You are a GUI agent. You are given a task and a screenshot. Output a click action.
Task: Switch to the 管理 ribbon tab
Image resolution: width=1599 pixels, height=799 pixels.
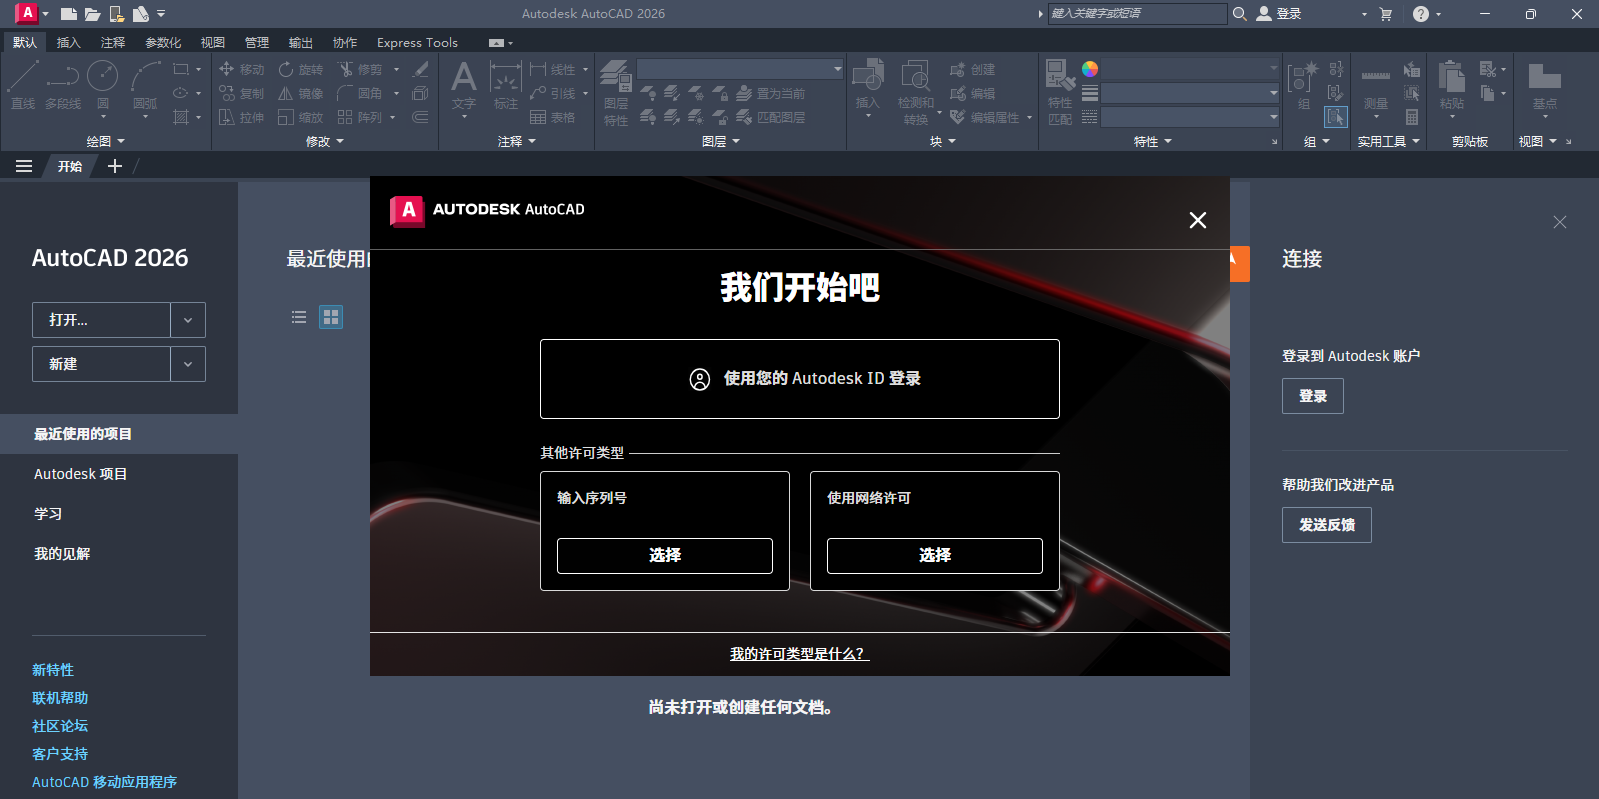(x=257, y=42)
